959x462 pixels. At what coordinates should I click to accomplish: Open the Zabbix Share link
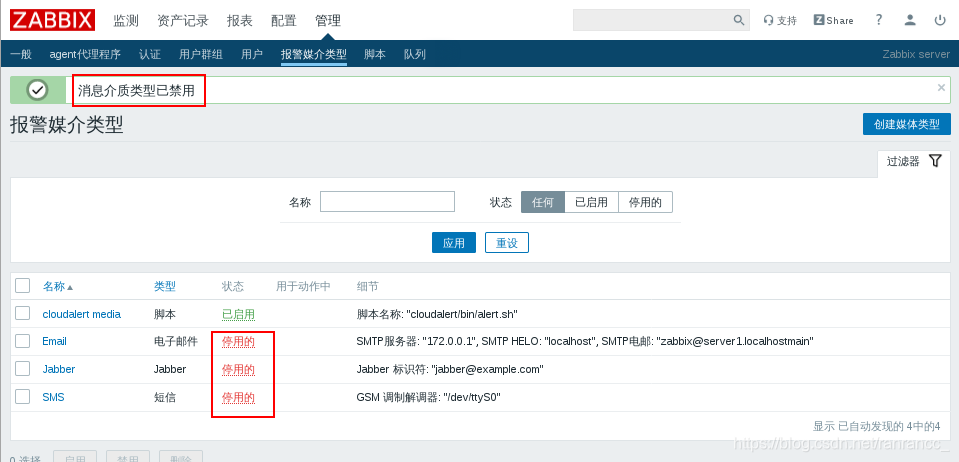point(833,20)
